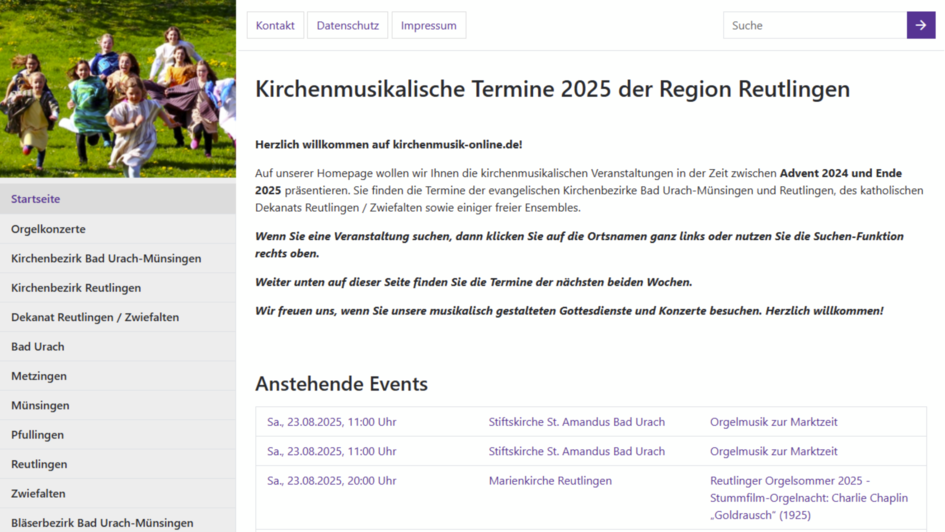Click bold text 'Advent 2024 und Ende 2025'

[x=579, y=181]
